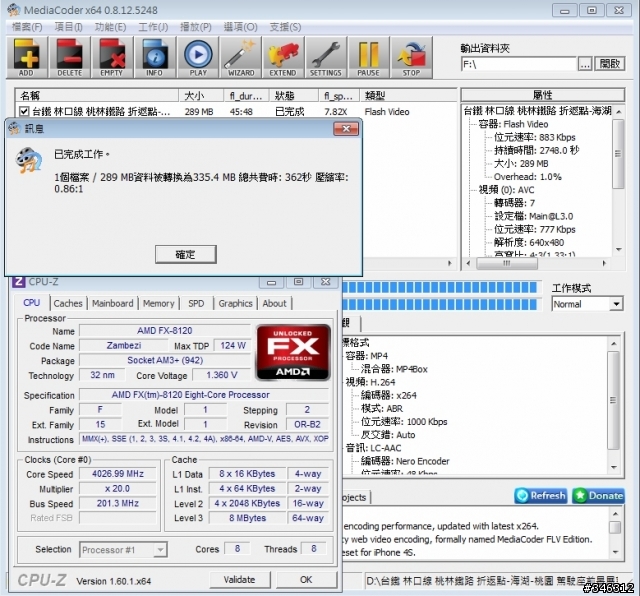The width and height of the screenshot is (640, 596).
Task: Select the 視頻: H.264 tree node
Action: 370,382
